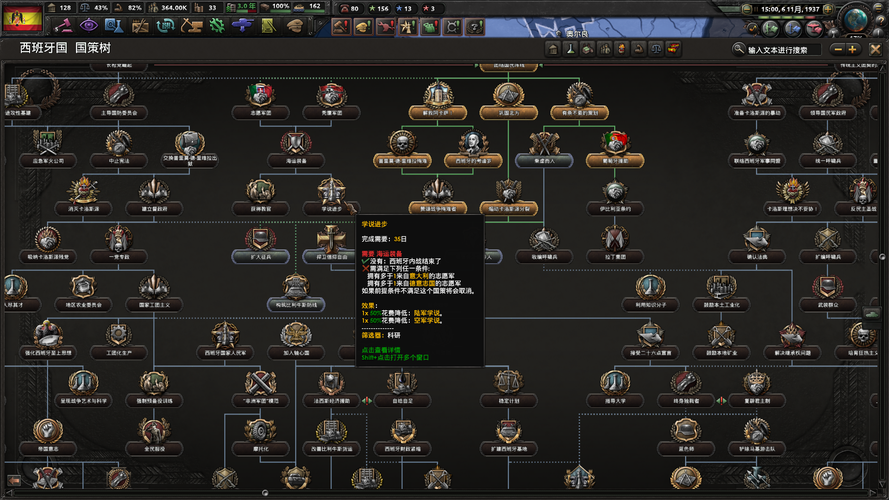This screenshot has width=889, height=500.
Task: Open the intelligence agency eye icon
Action: tap(88, 26)
